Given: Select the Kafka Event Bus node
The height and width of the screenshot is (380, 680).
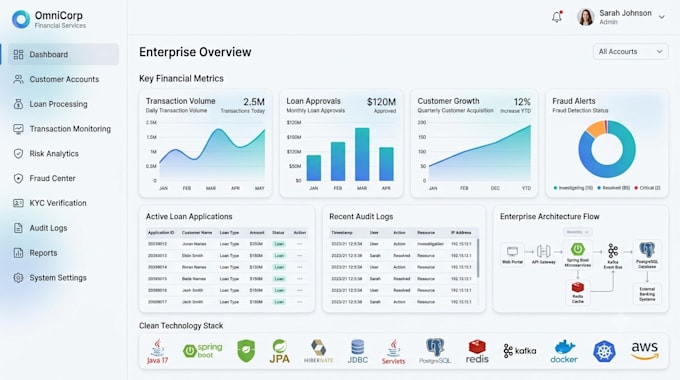Looking at the screenshot, I should click(x=613, y=256).
